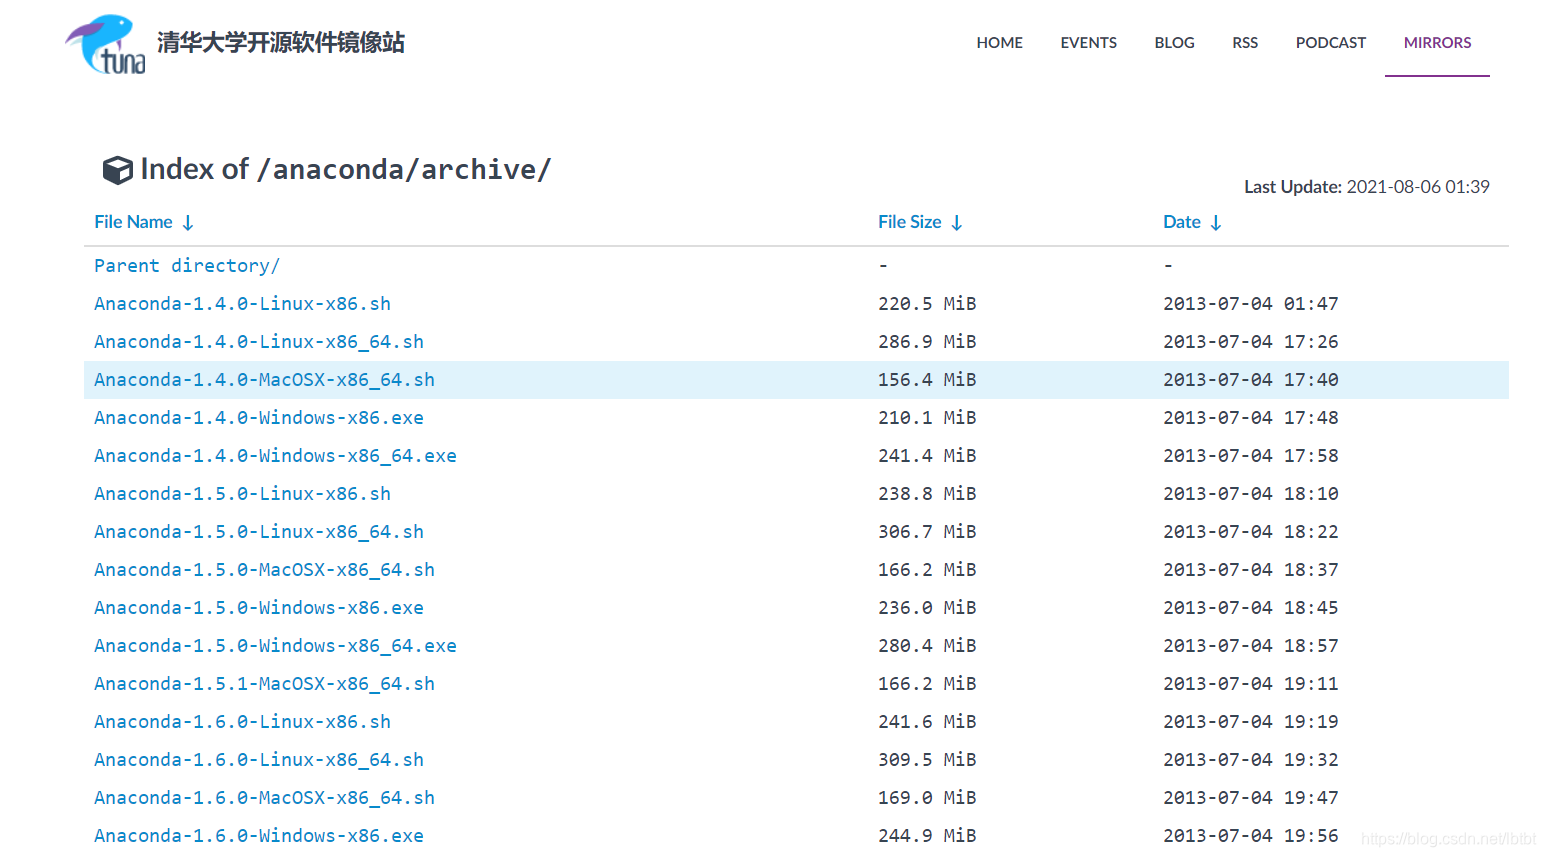Viewport: 1546px width, 857px height.
Task: Click the date 2013-07-04 18:57
Action: tap(1250, 646)
